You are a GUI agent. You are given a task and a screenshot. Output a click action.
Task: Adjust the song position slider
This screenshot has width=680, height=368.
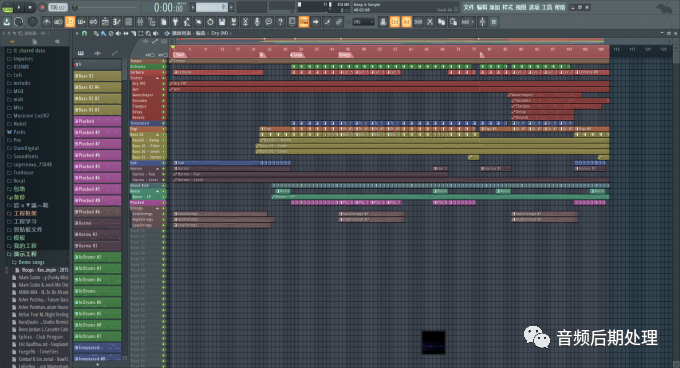pos(105,7)
